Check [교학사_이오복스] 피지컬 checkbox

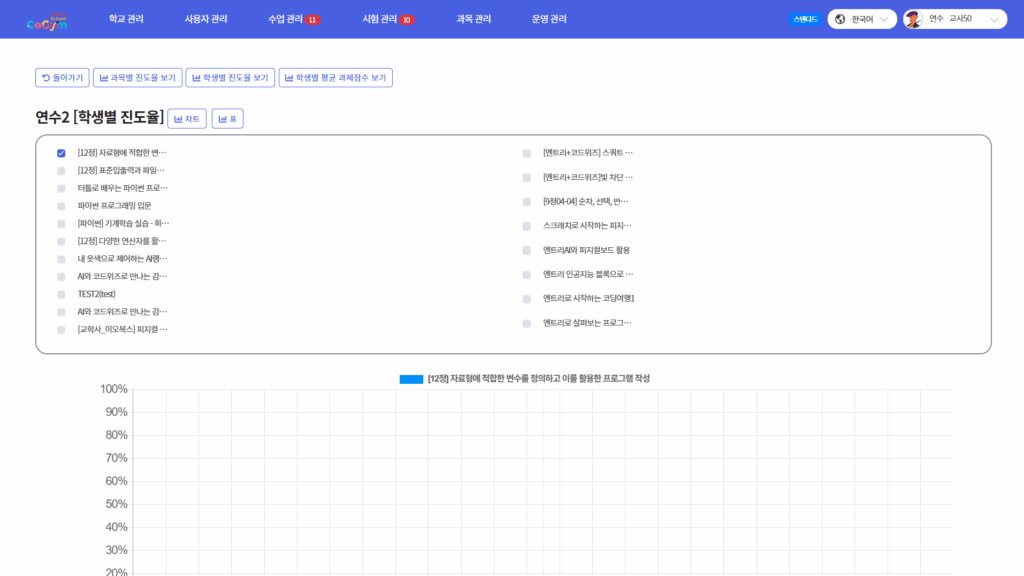click(x=61, y=330)
